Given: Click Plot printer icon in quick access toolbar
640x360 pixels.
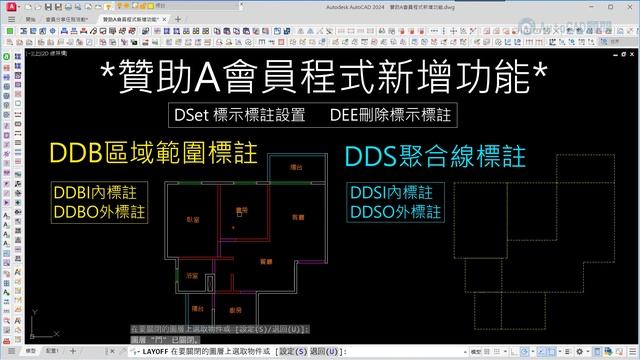Looking at the screenshot, I should 69,7.
